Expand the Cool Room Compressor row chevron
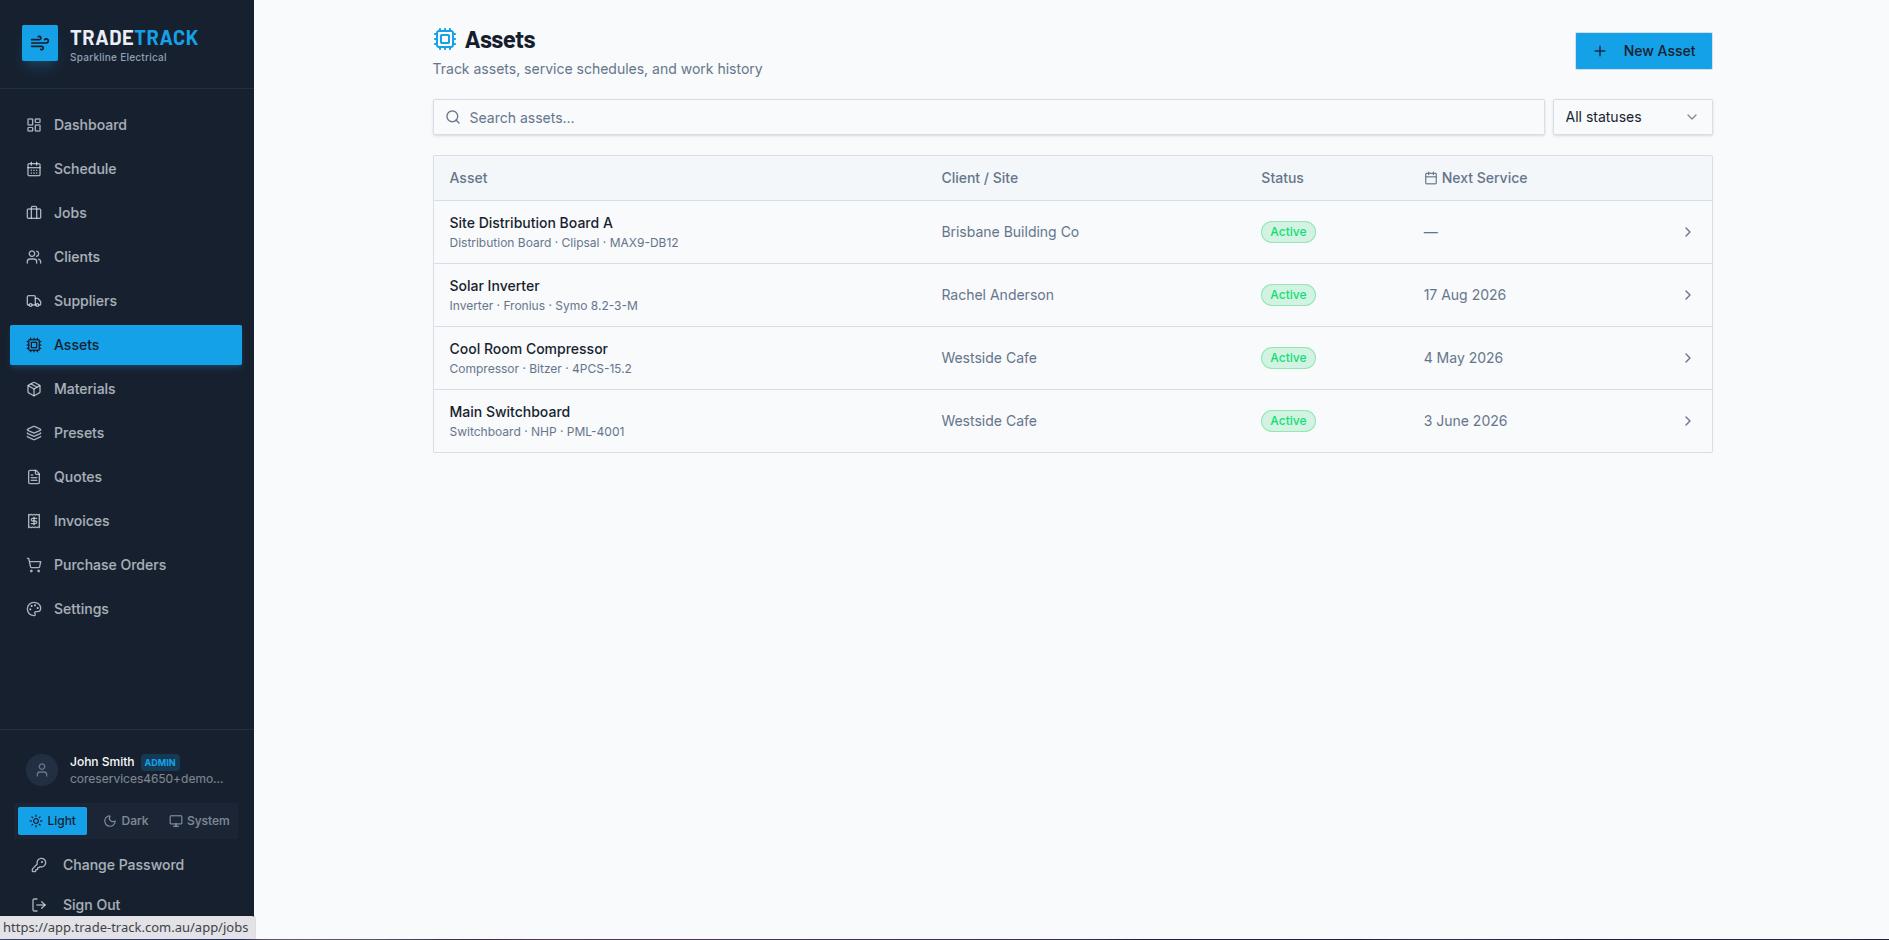 [1688, 358]
